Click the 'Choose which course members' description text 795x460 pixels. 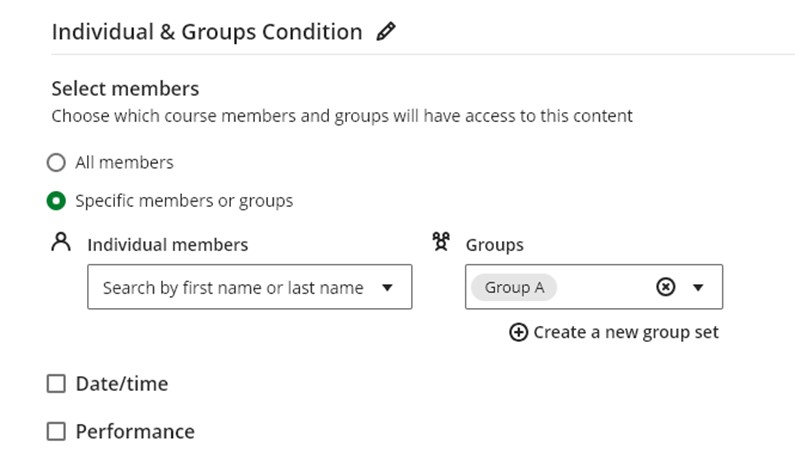pyautogui.click(x=342, y=116)
